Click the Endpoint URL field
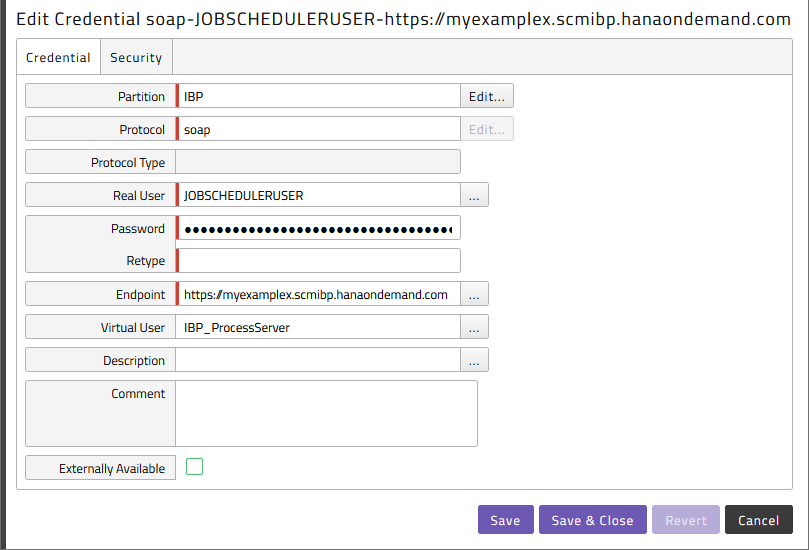 click(x=318, y=294)
